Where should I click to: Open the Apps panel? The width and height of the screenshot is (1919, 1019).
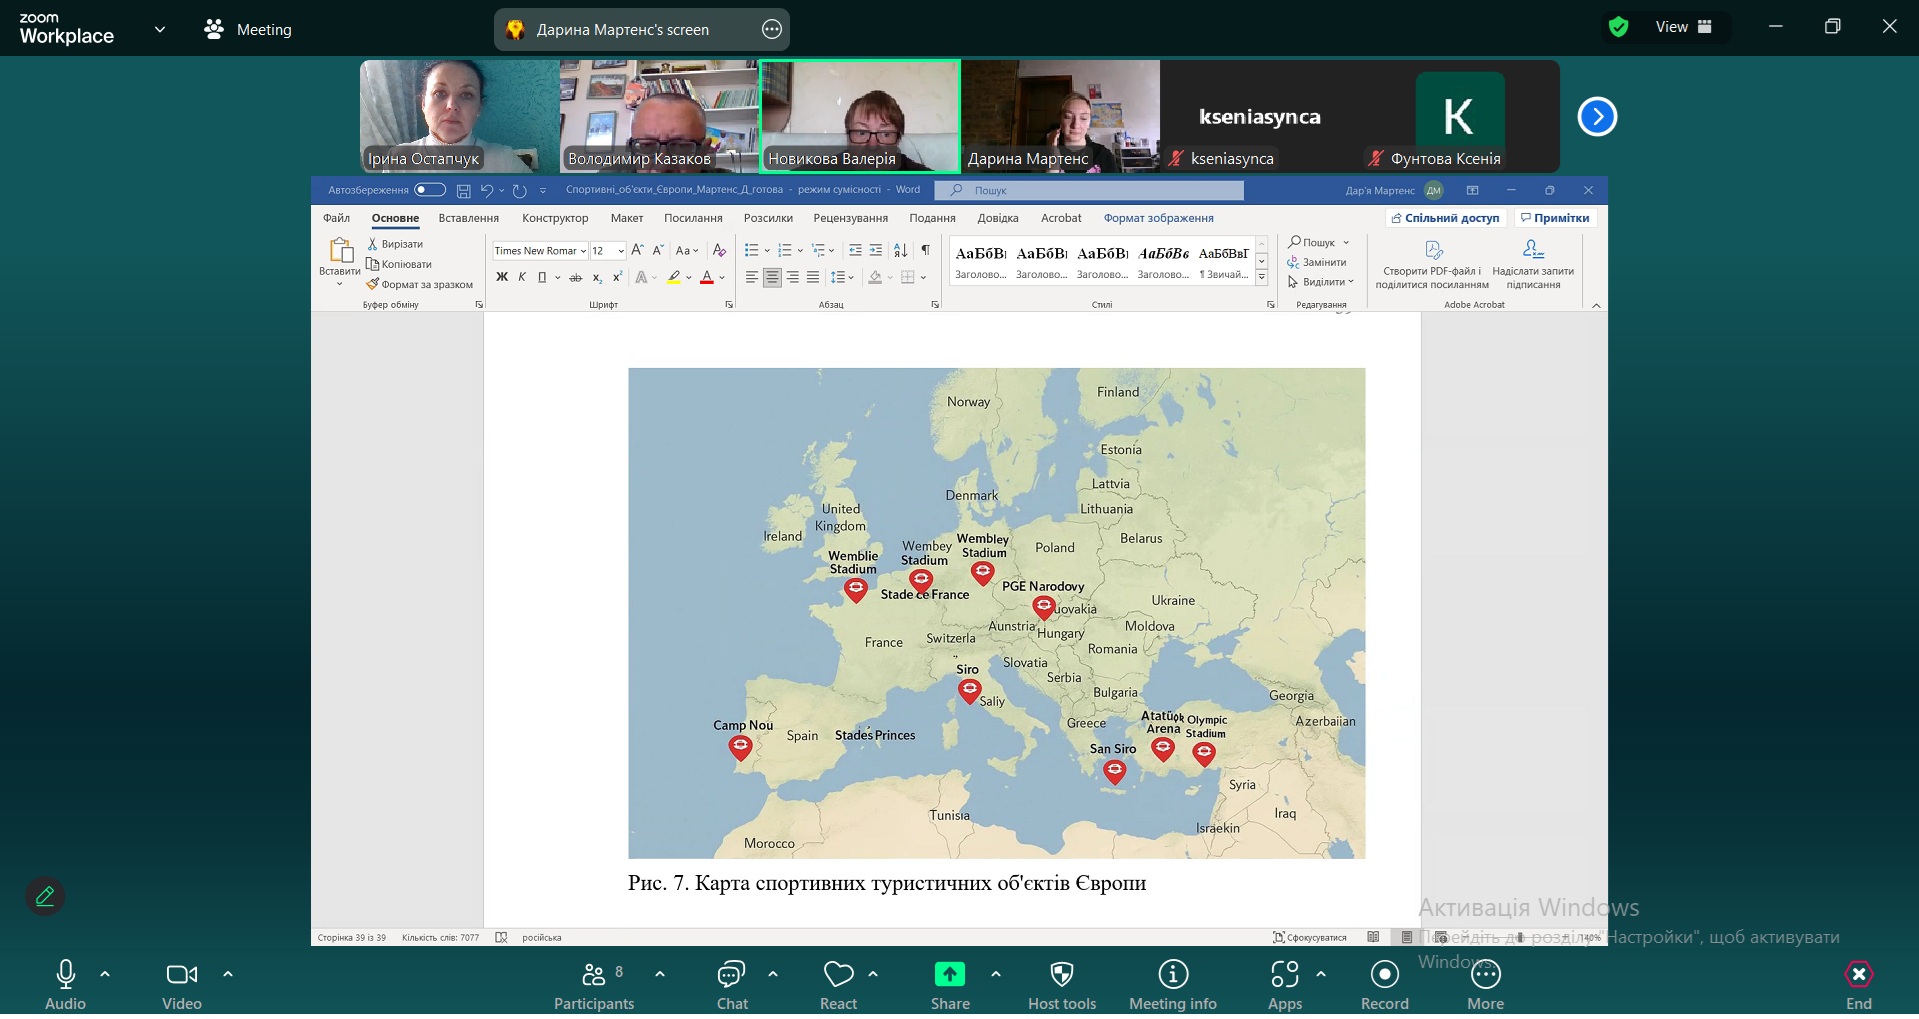[x=1284, y=975]
